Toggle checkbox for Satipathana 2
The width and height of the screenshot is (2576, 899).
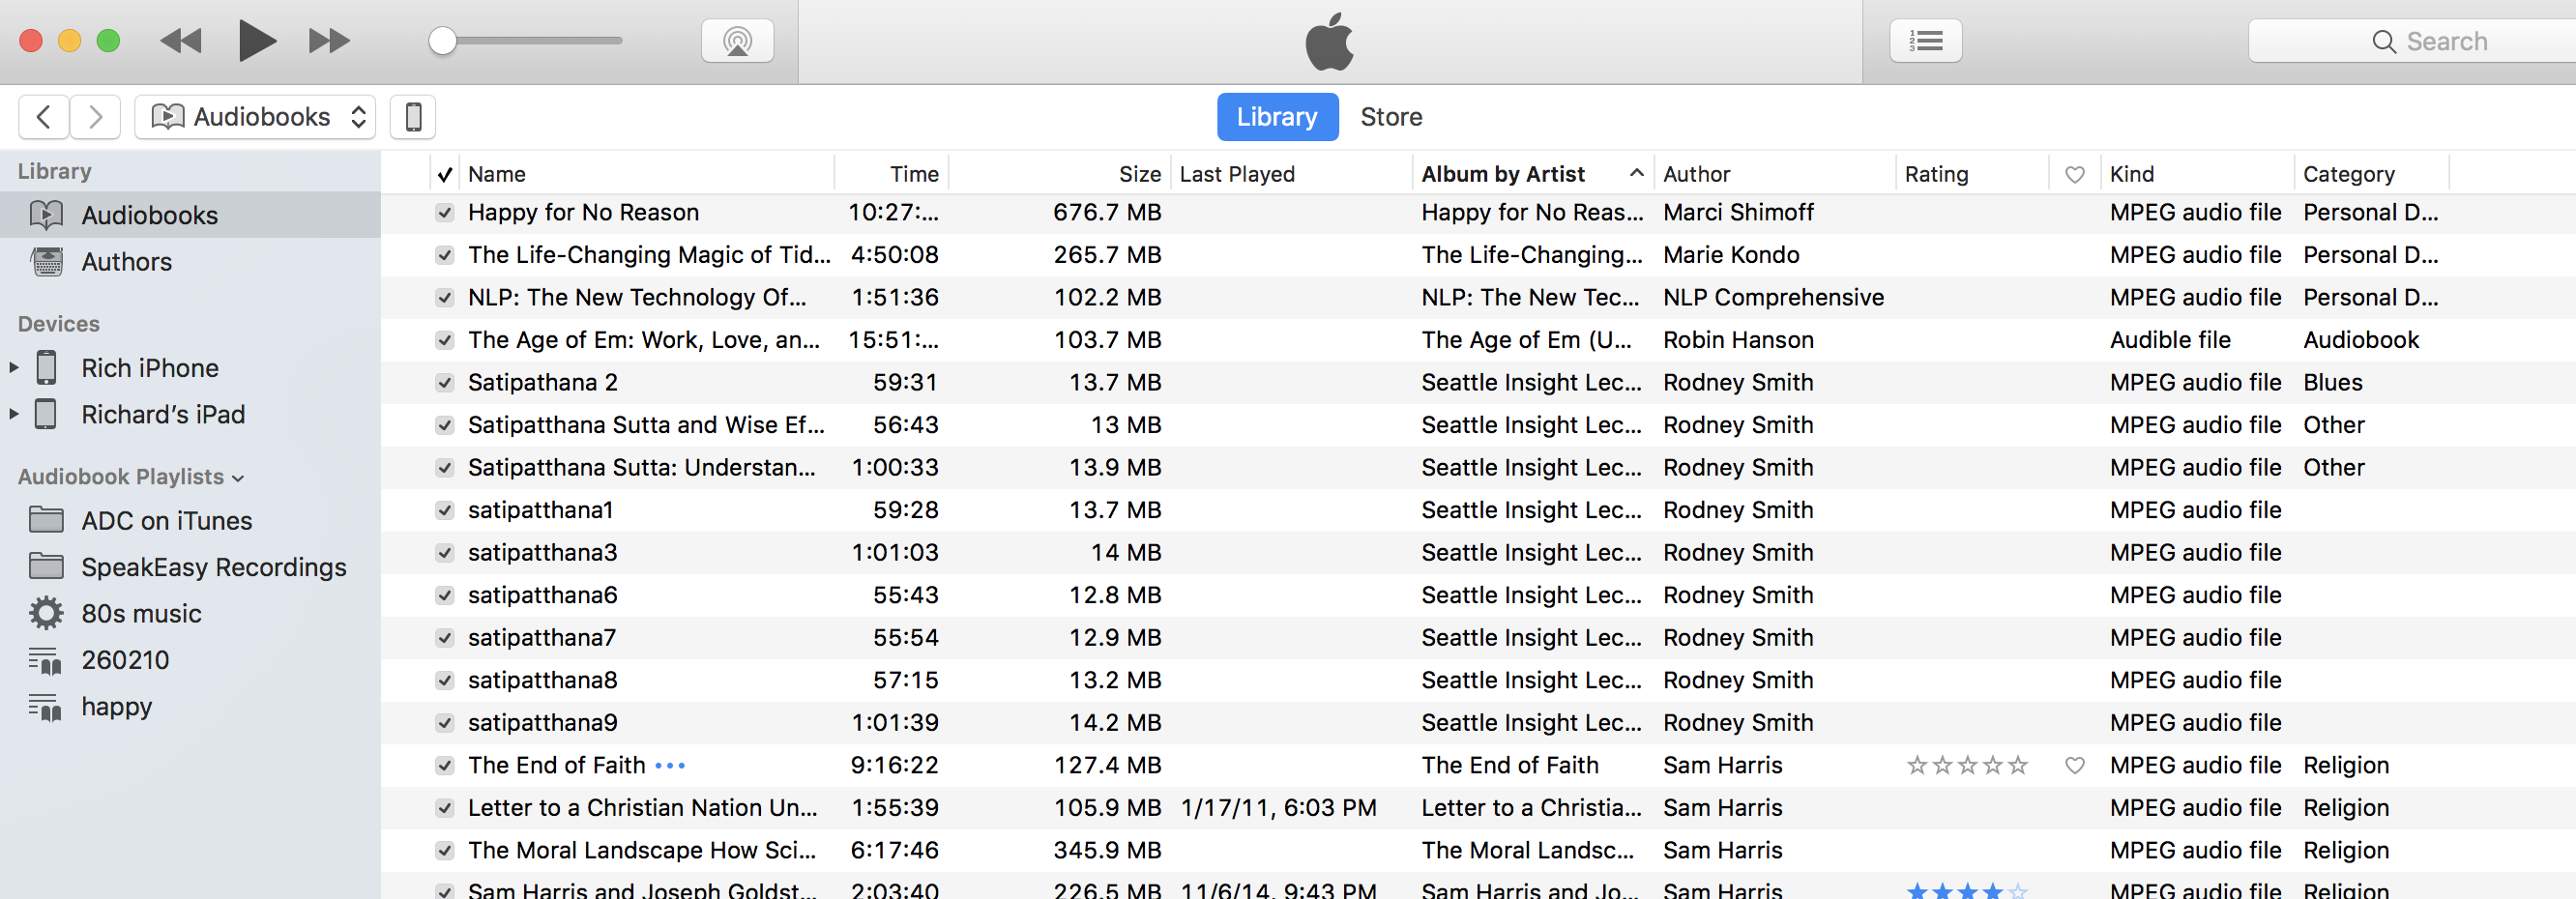[x=445, y=382]
